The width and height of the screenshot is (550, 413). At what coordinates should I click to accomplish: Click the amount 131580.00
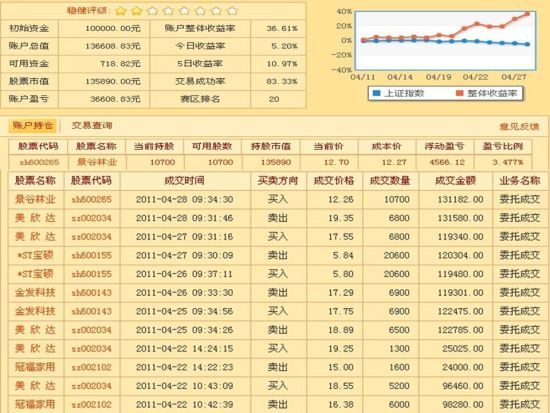coord(460,218)
